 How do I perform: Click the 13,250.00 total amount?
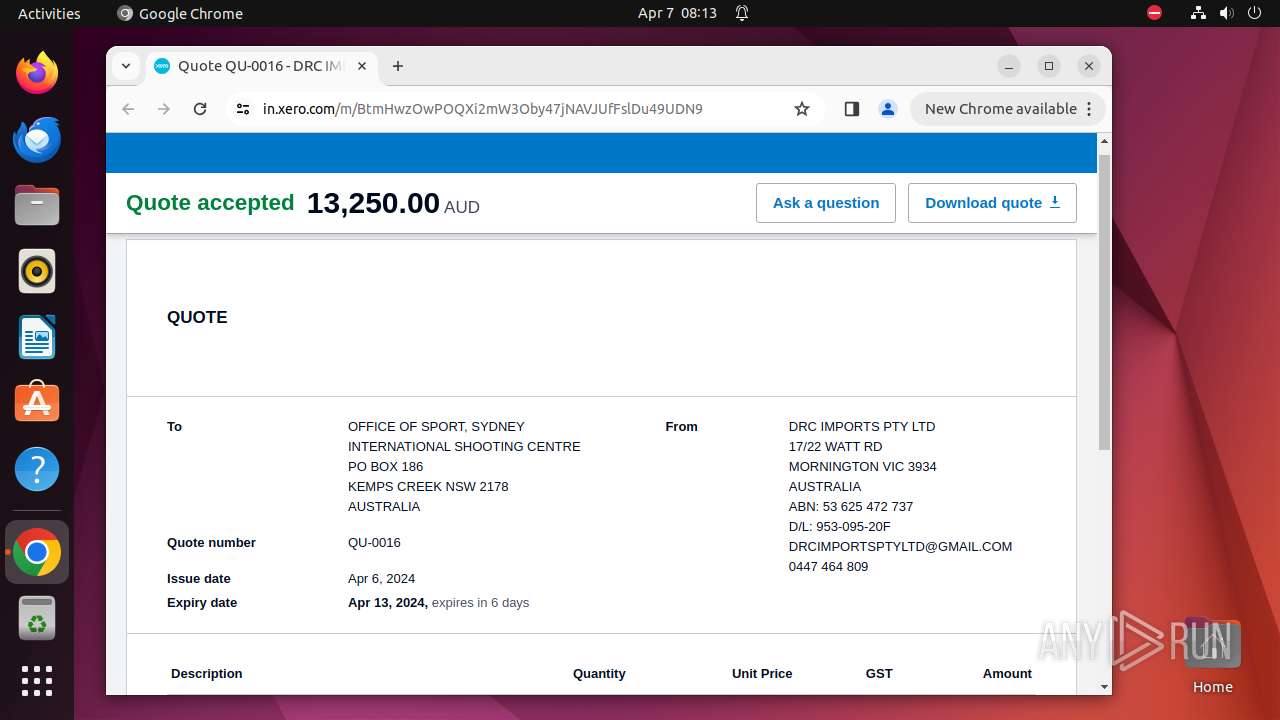373,203
